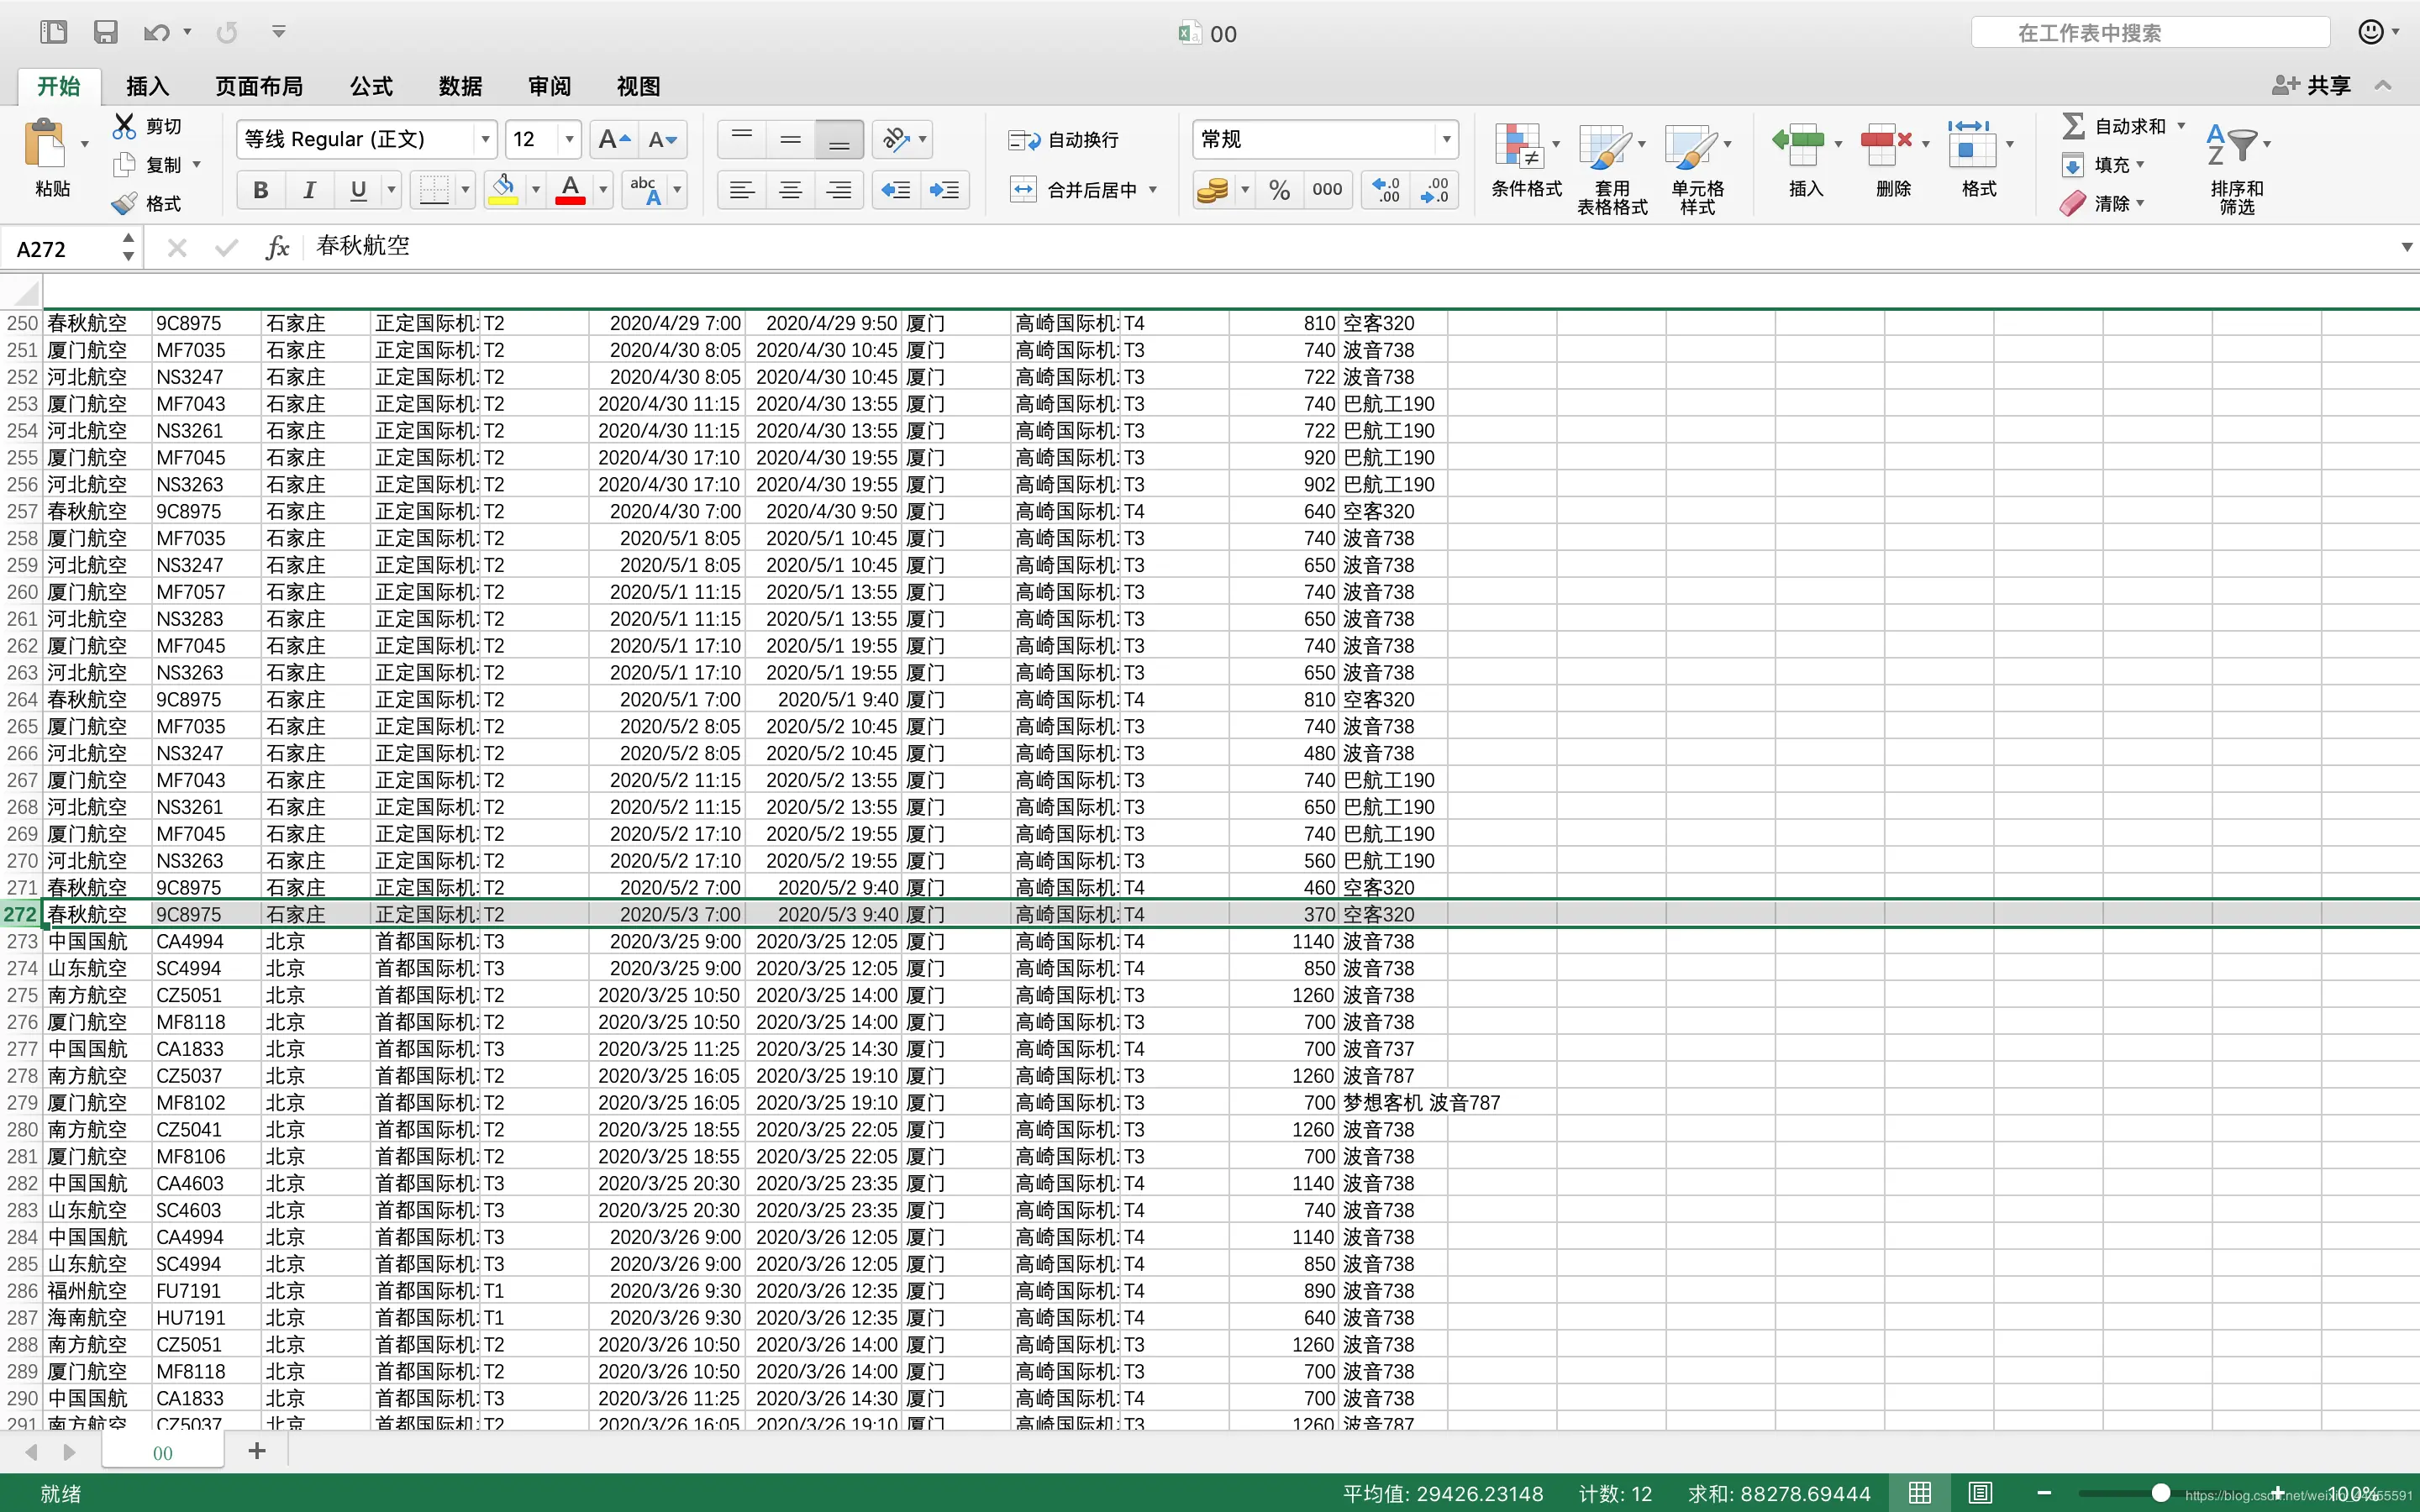Click the worksheet search field
The width and height of the screenshot is (2420, 1512).
pyautogui.click(x=2150, y=33)
